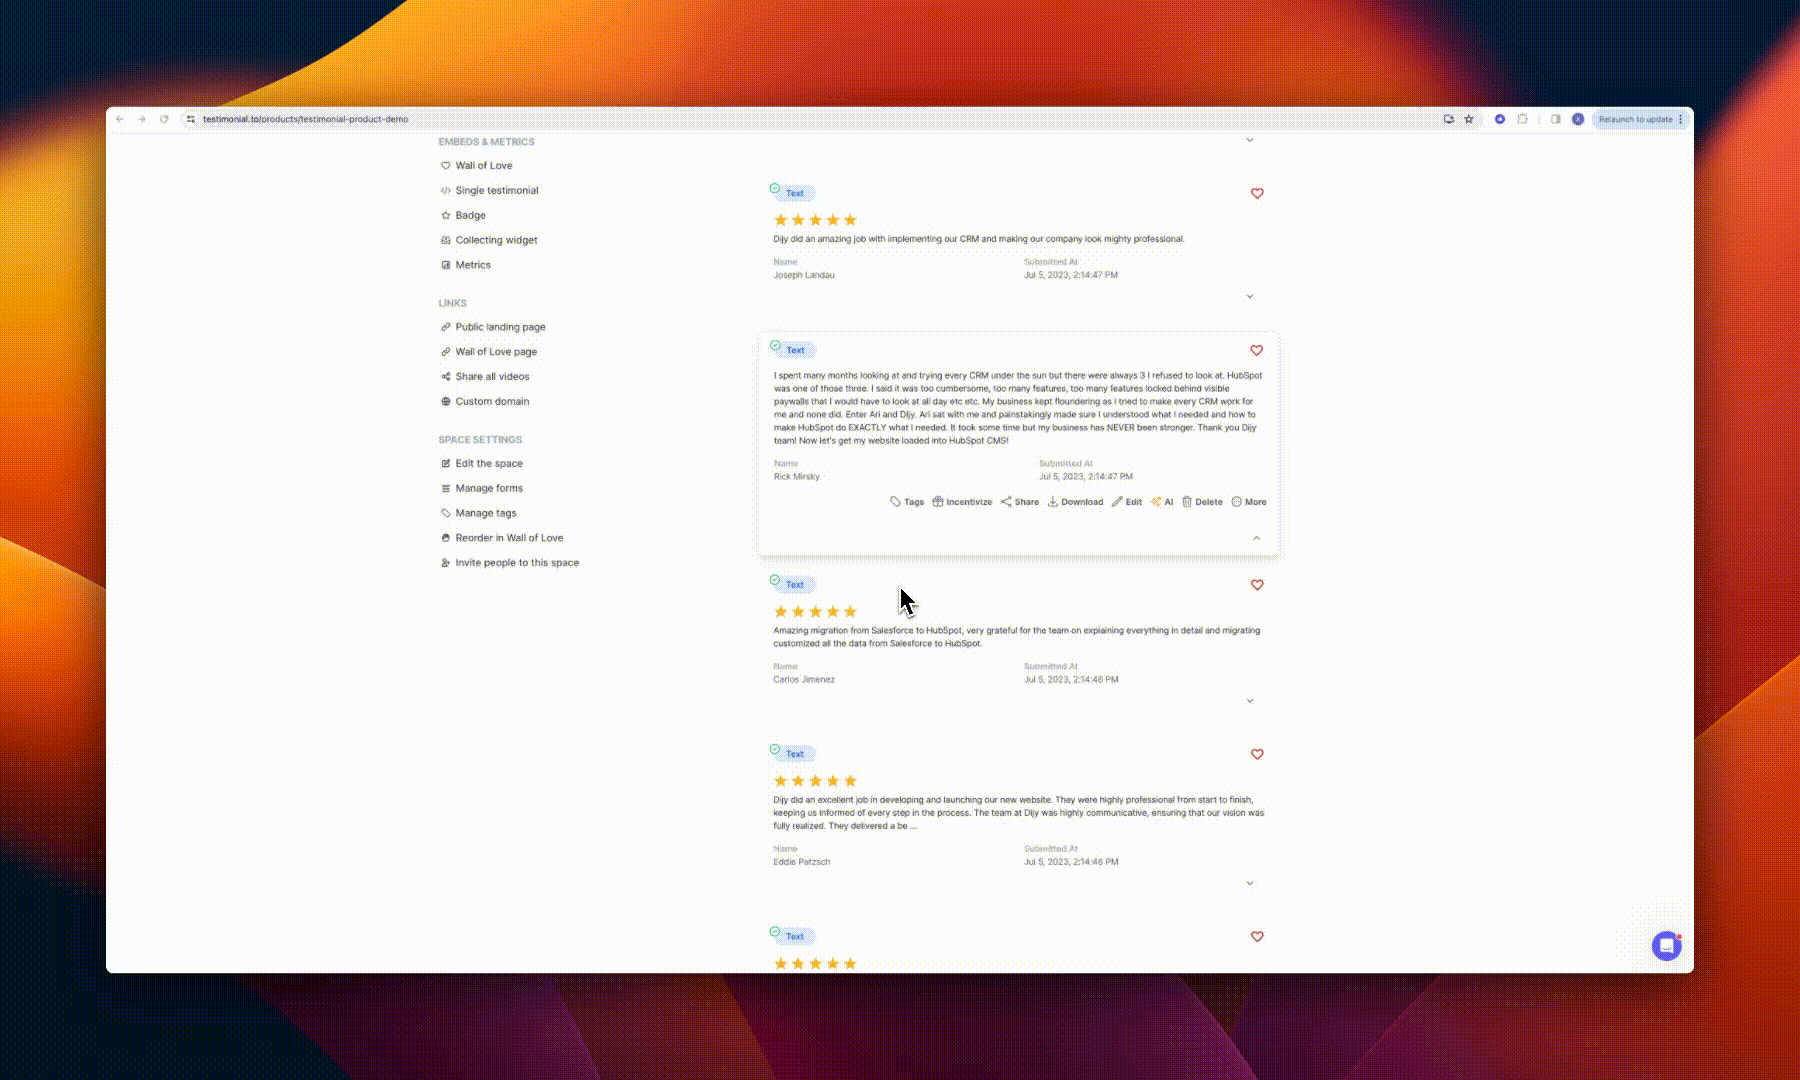The image size is (1800, 1080).
Task: Open the Metrics section
Action: tap(466, 265)
